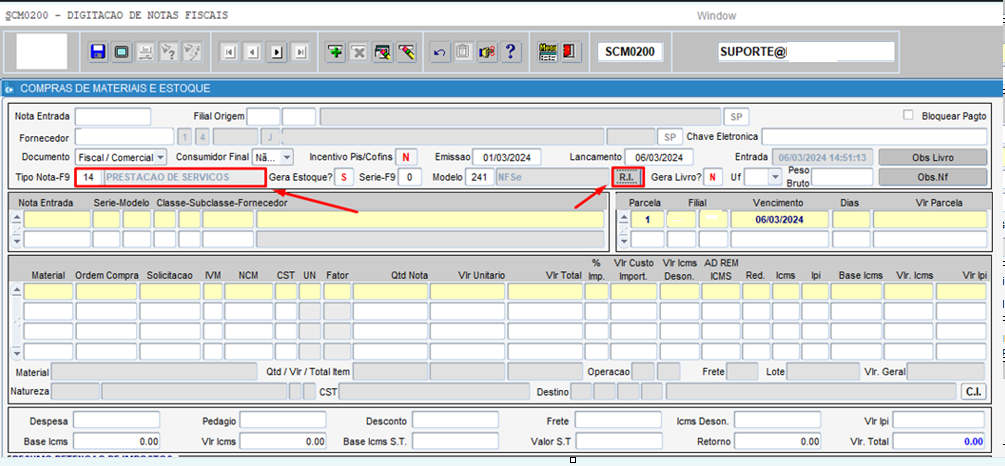Click the Icms Deson. totals input field
Viewport: 1005px width, 466px height.
tap(777, 420)
